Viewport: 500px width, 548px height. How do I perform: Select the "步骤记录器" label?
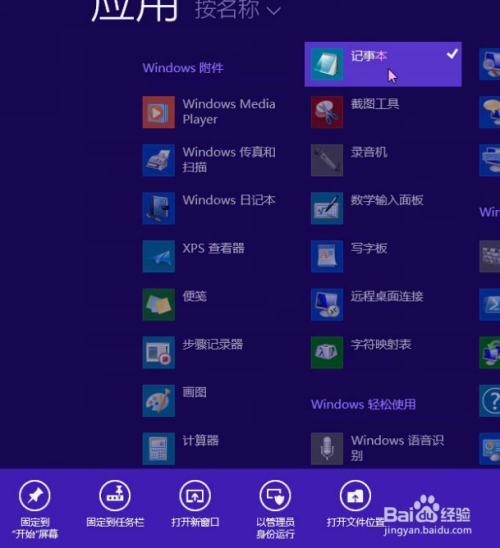coord(212,344)
